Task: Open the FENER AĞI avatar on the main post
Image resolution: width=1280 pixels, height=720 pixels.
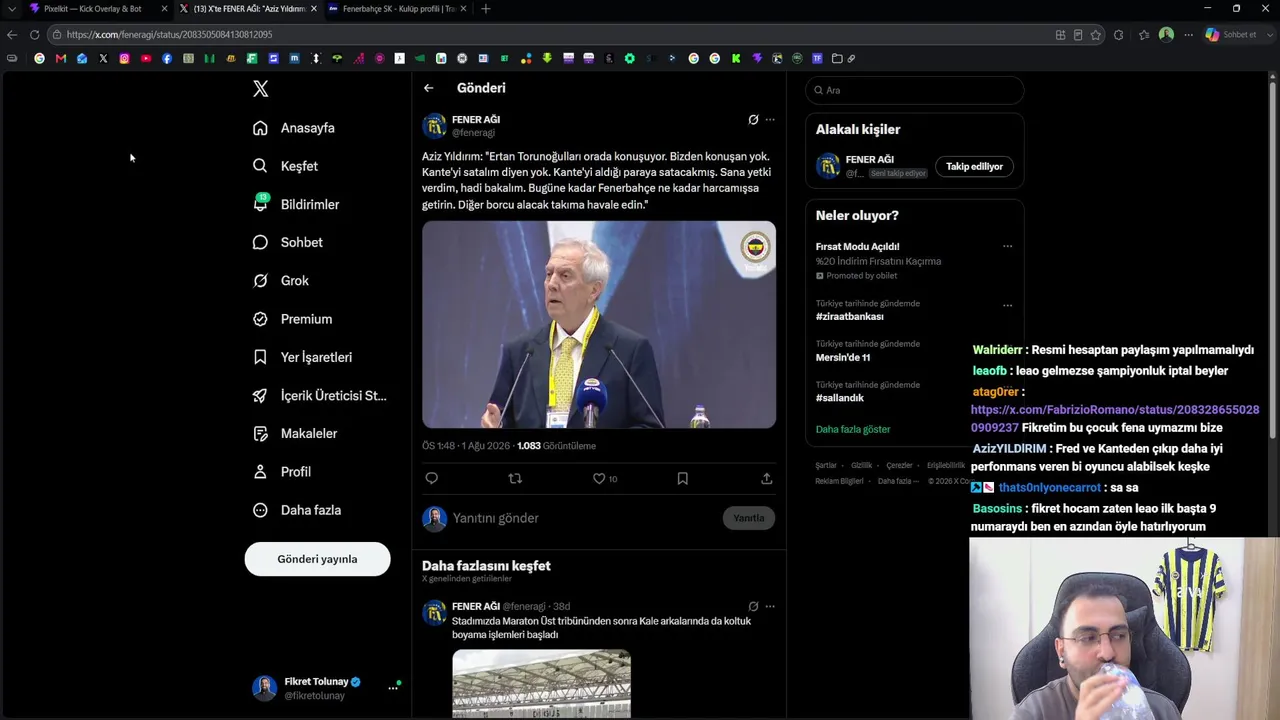Action: (x=434, y=126)
